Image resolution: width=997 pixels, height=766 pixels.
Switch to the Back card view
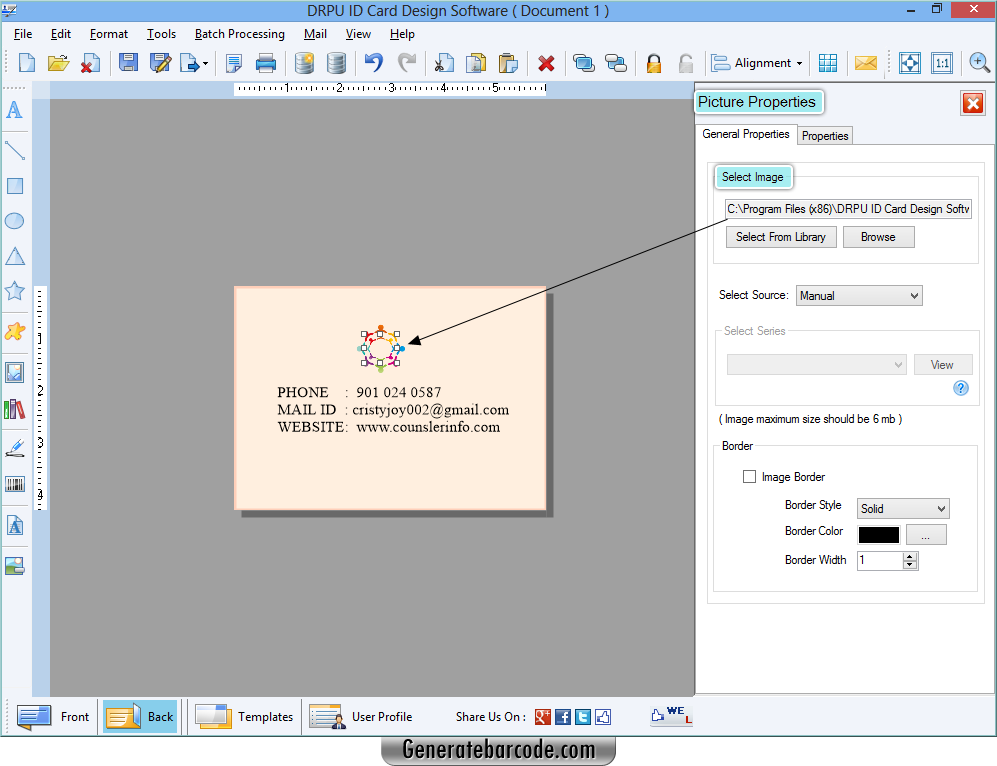(140, 716)
